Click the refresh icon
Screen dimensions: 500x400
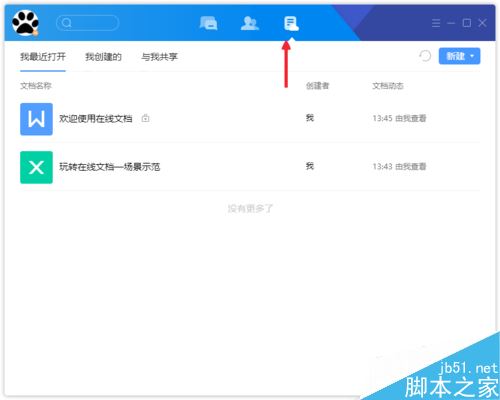tap(425, 56)
